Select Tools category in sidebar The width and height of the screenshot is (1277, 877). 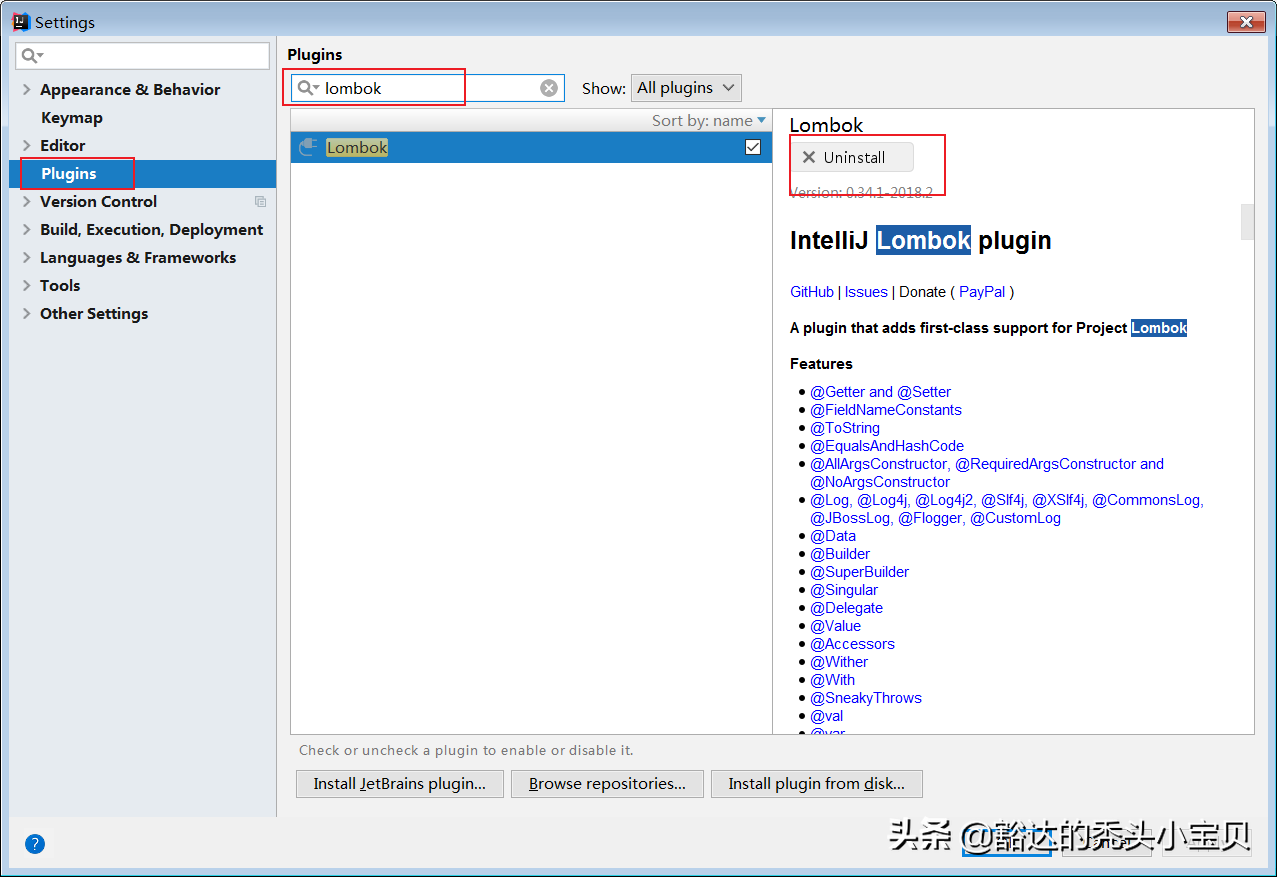click(x=60, y=286)
